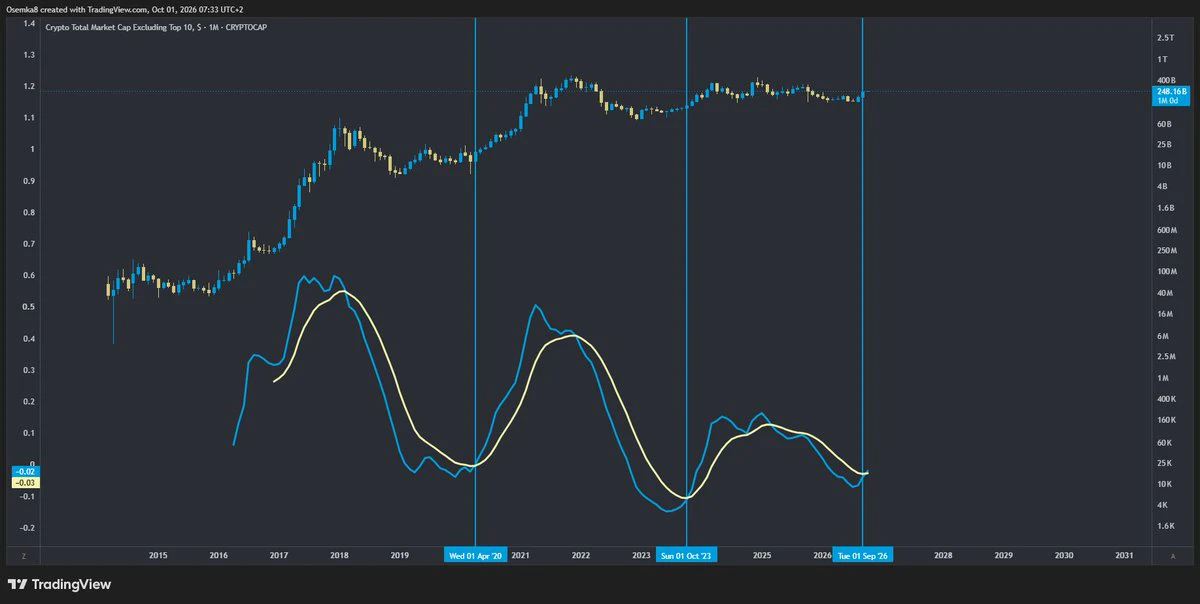The image size is (1200, 604).
Task: Select the "Sun 01 Oct '23" date marker
Action: pyautogui.click(x=687, y=556)
